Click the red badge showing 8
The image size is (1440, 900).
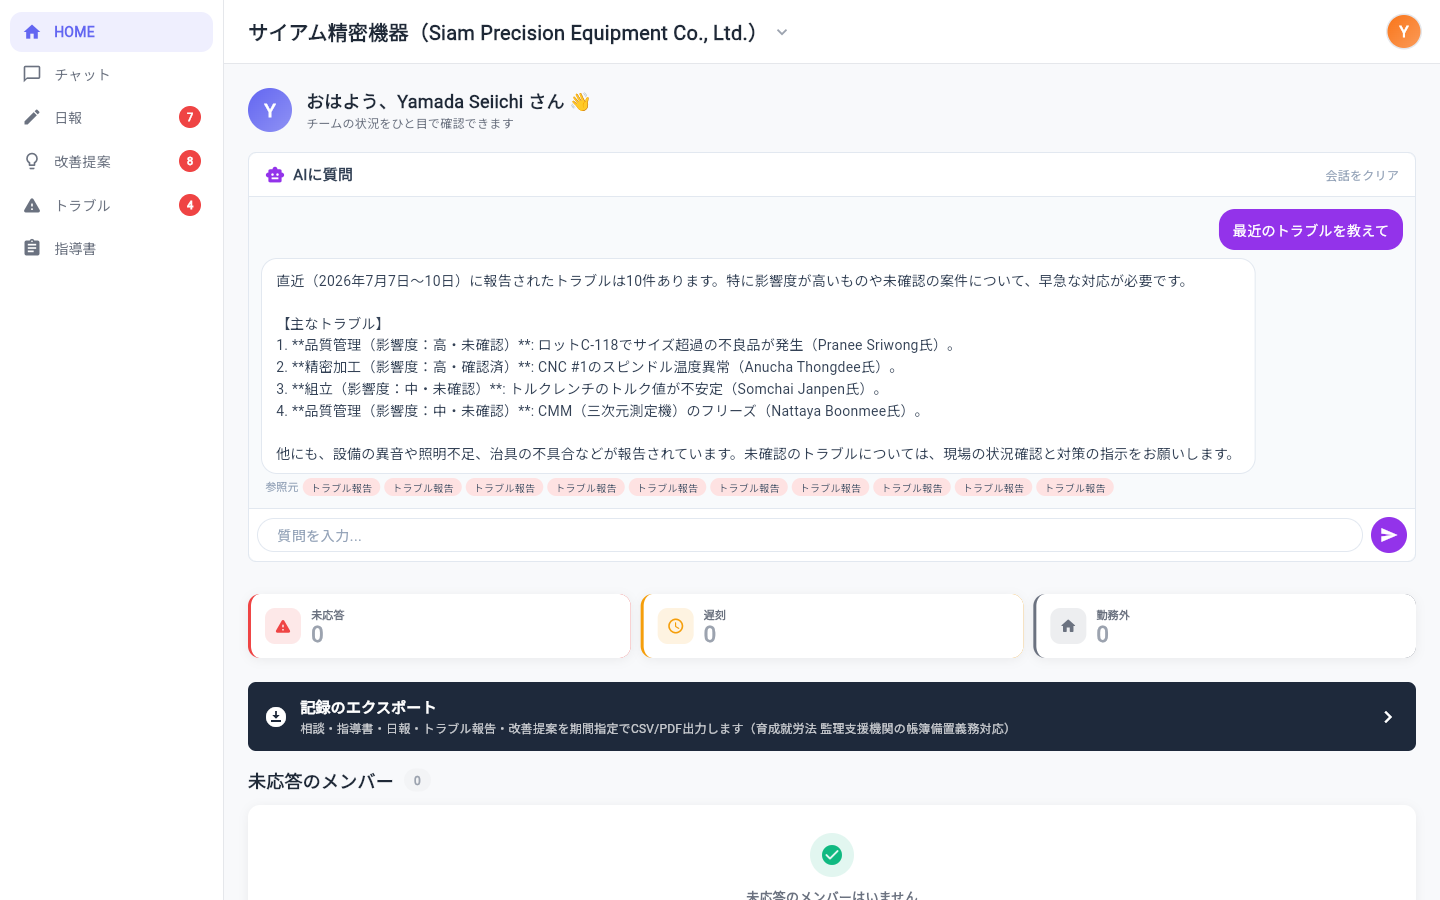190,161
